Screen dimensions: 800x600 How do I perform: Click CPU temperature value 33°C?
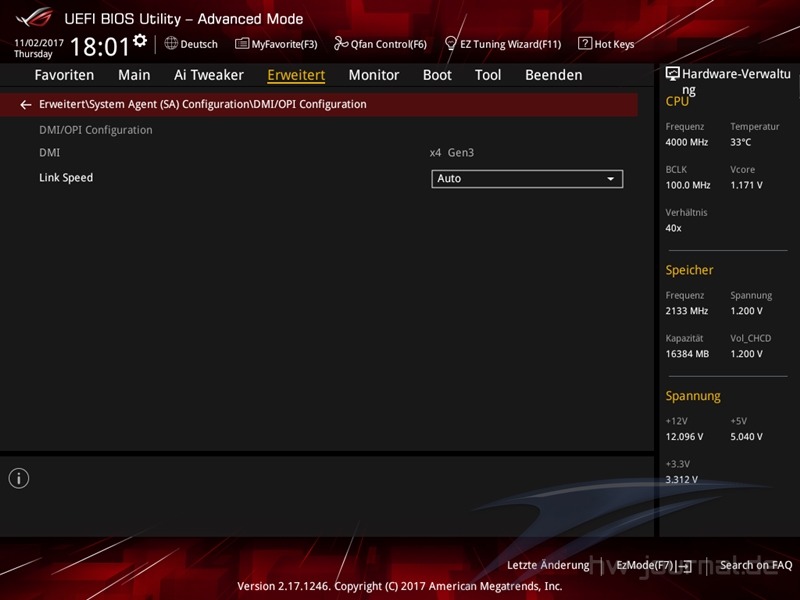pyautogui.click(x=740, y=142)
